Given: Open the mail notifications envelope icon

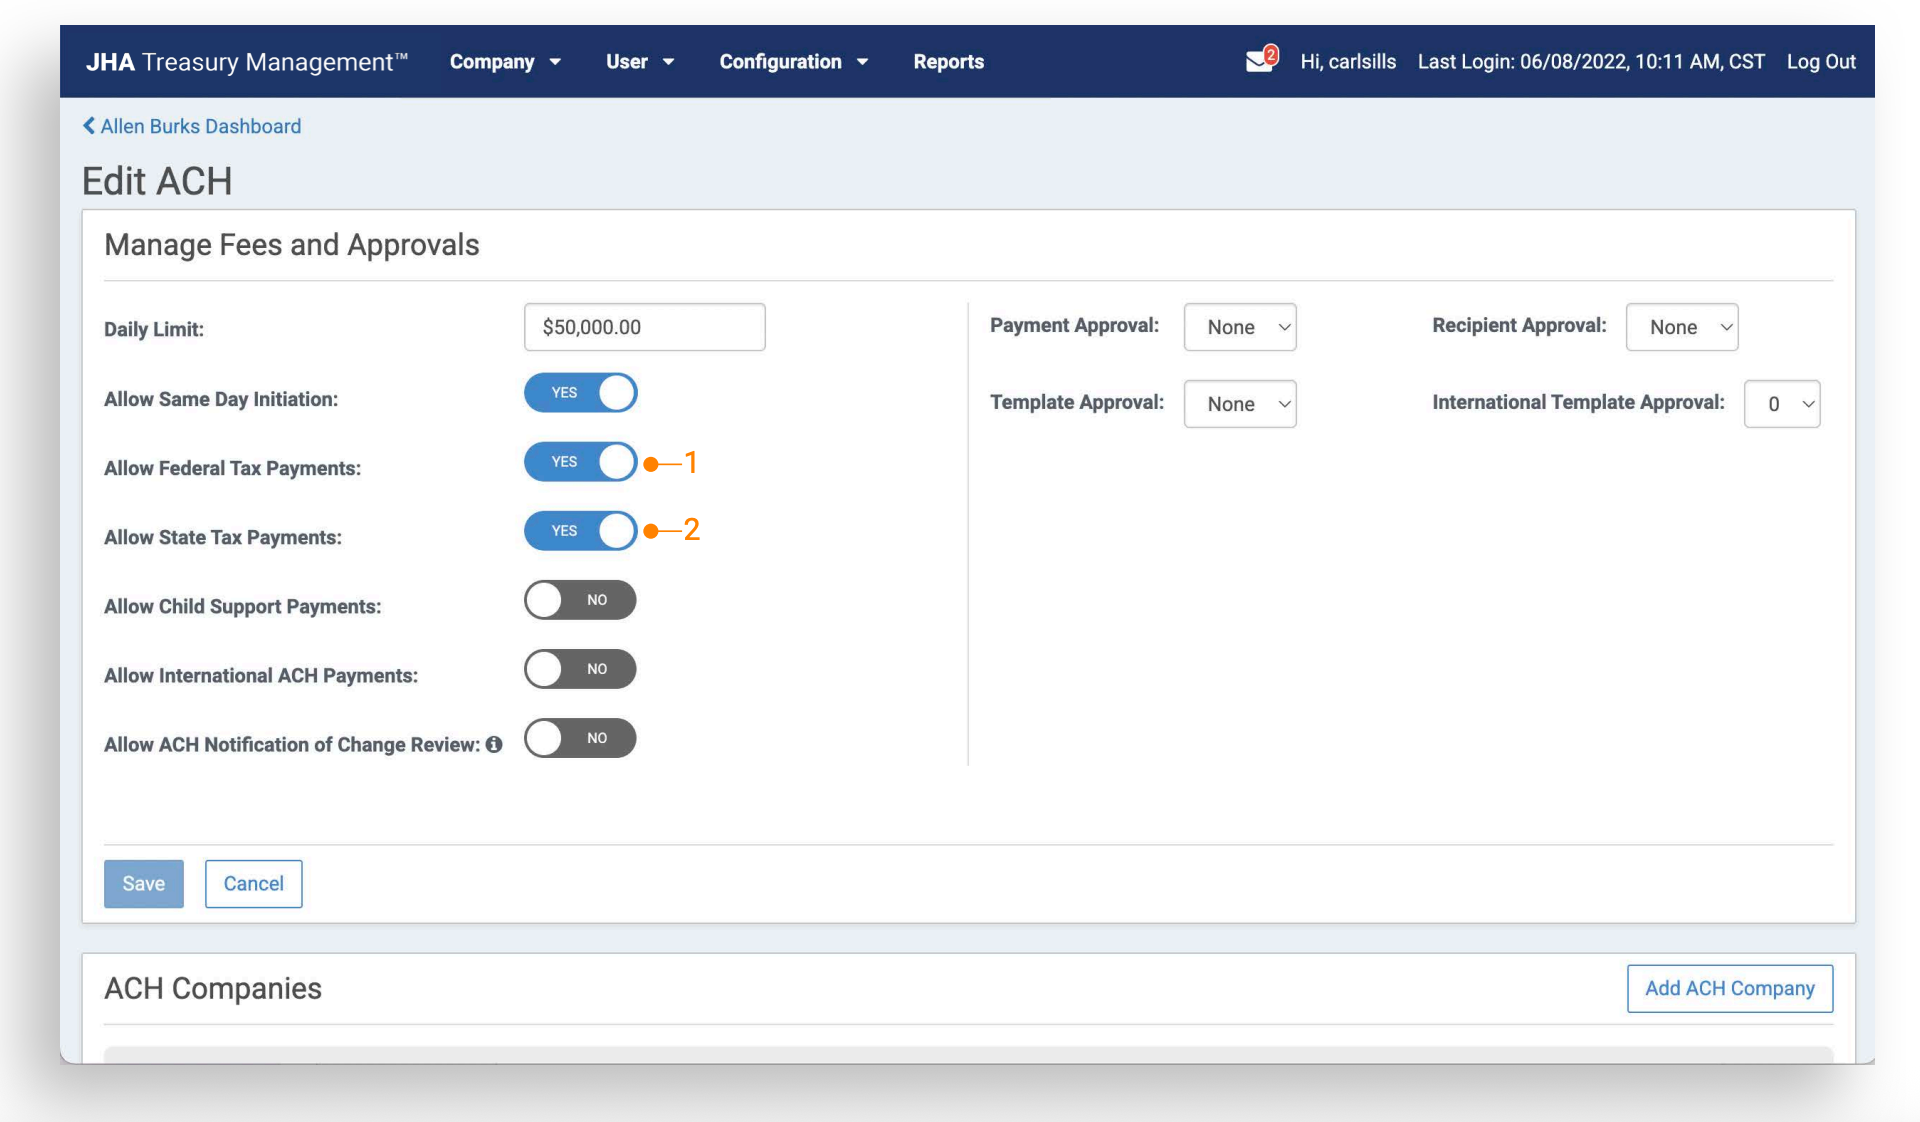Looking at the screenshot, I should [x=1259, y=61].
